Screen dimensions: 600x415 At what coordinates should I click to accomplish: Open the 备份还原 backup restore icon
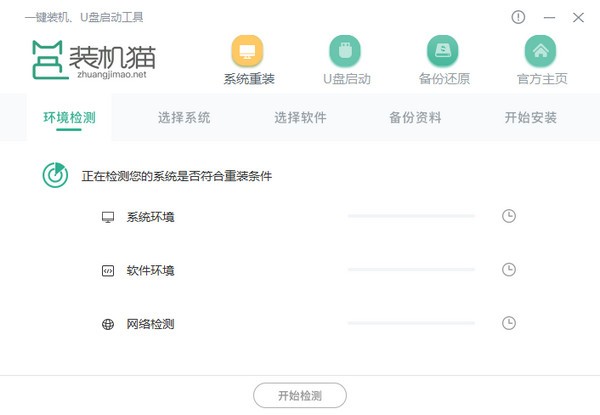pos(443,50)
